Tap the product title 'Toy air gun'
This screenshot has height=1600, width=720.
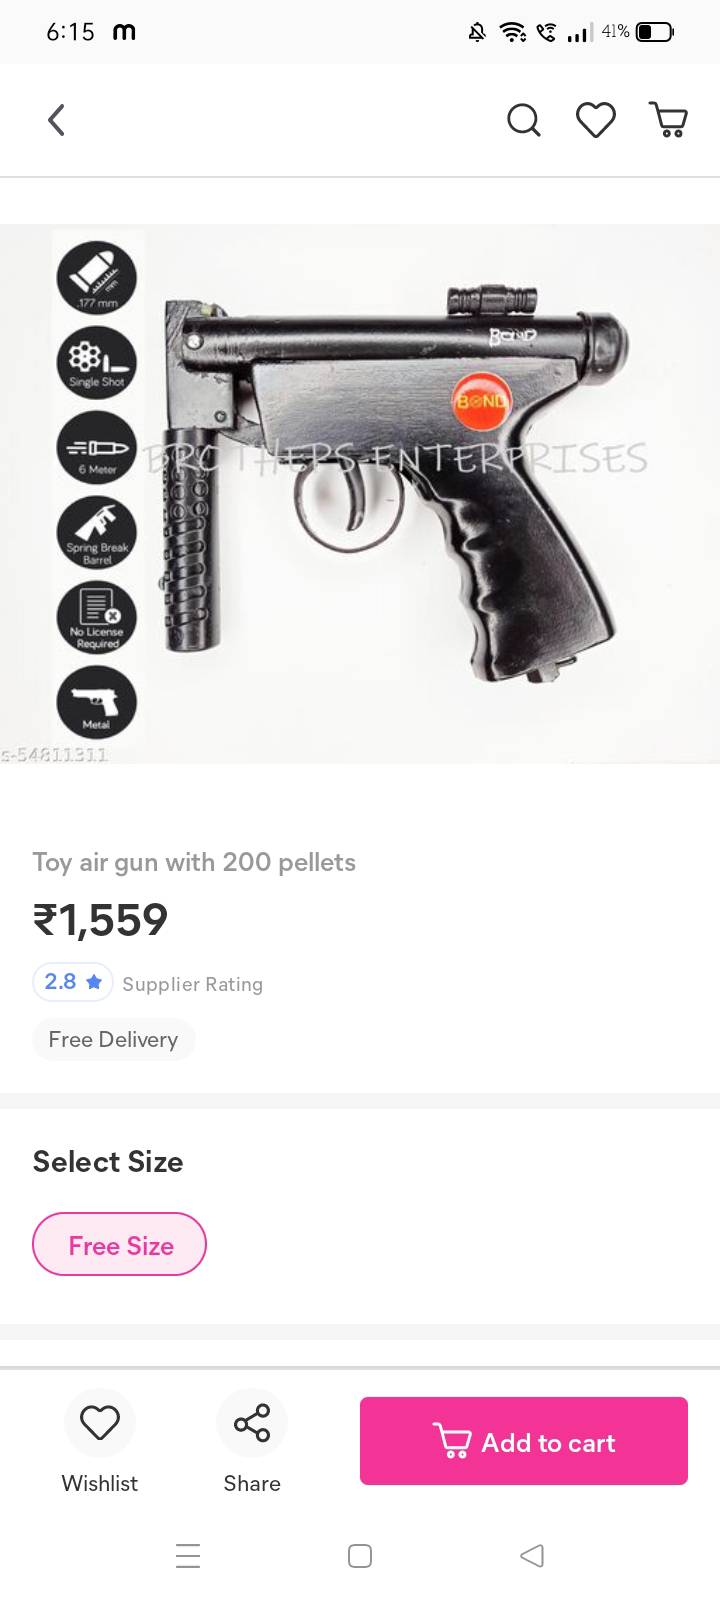(194, 862)
